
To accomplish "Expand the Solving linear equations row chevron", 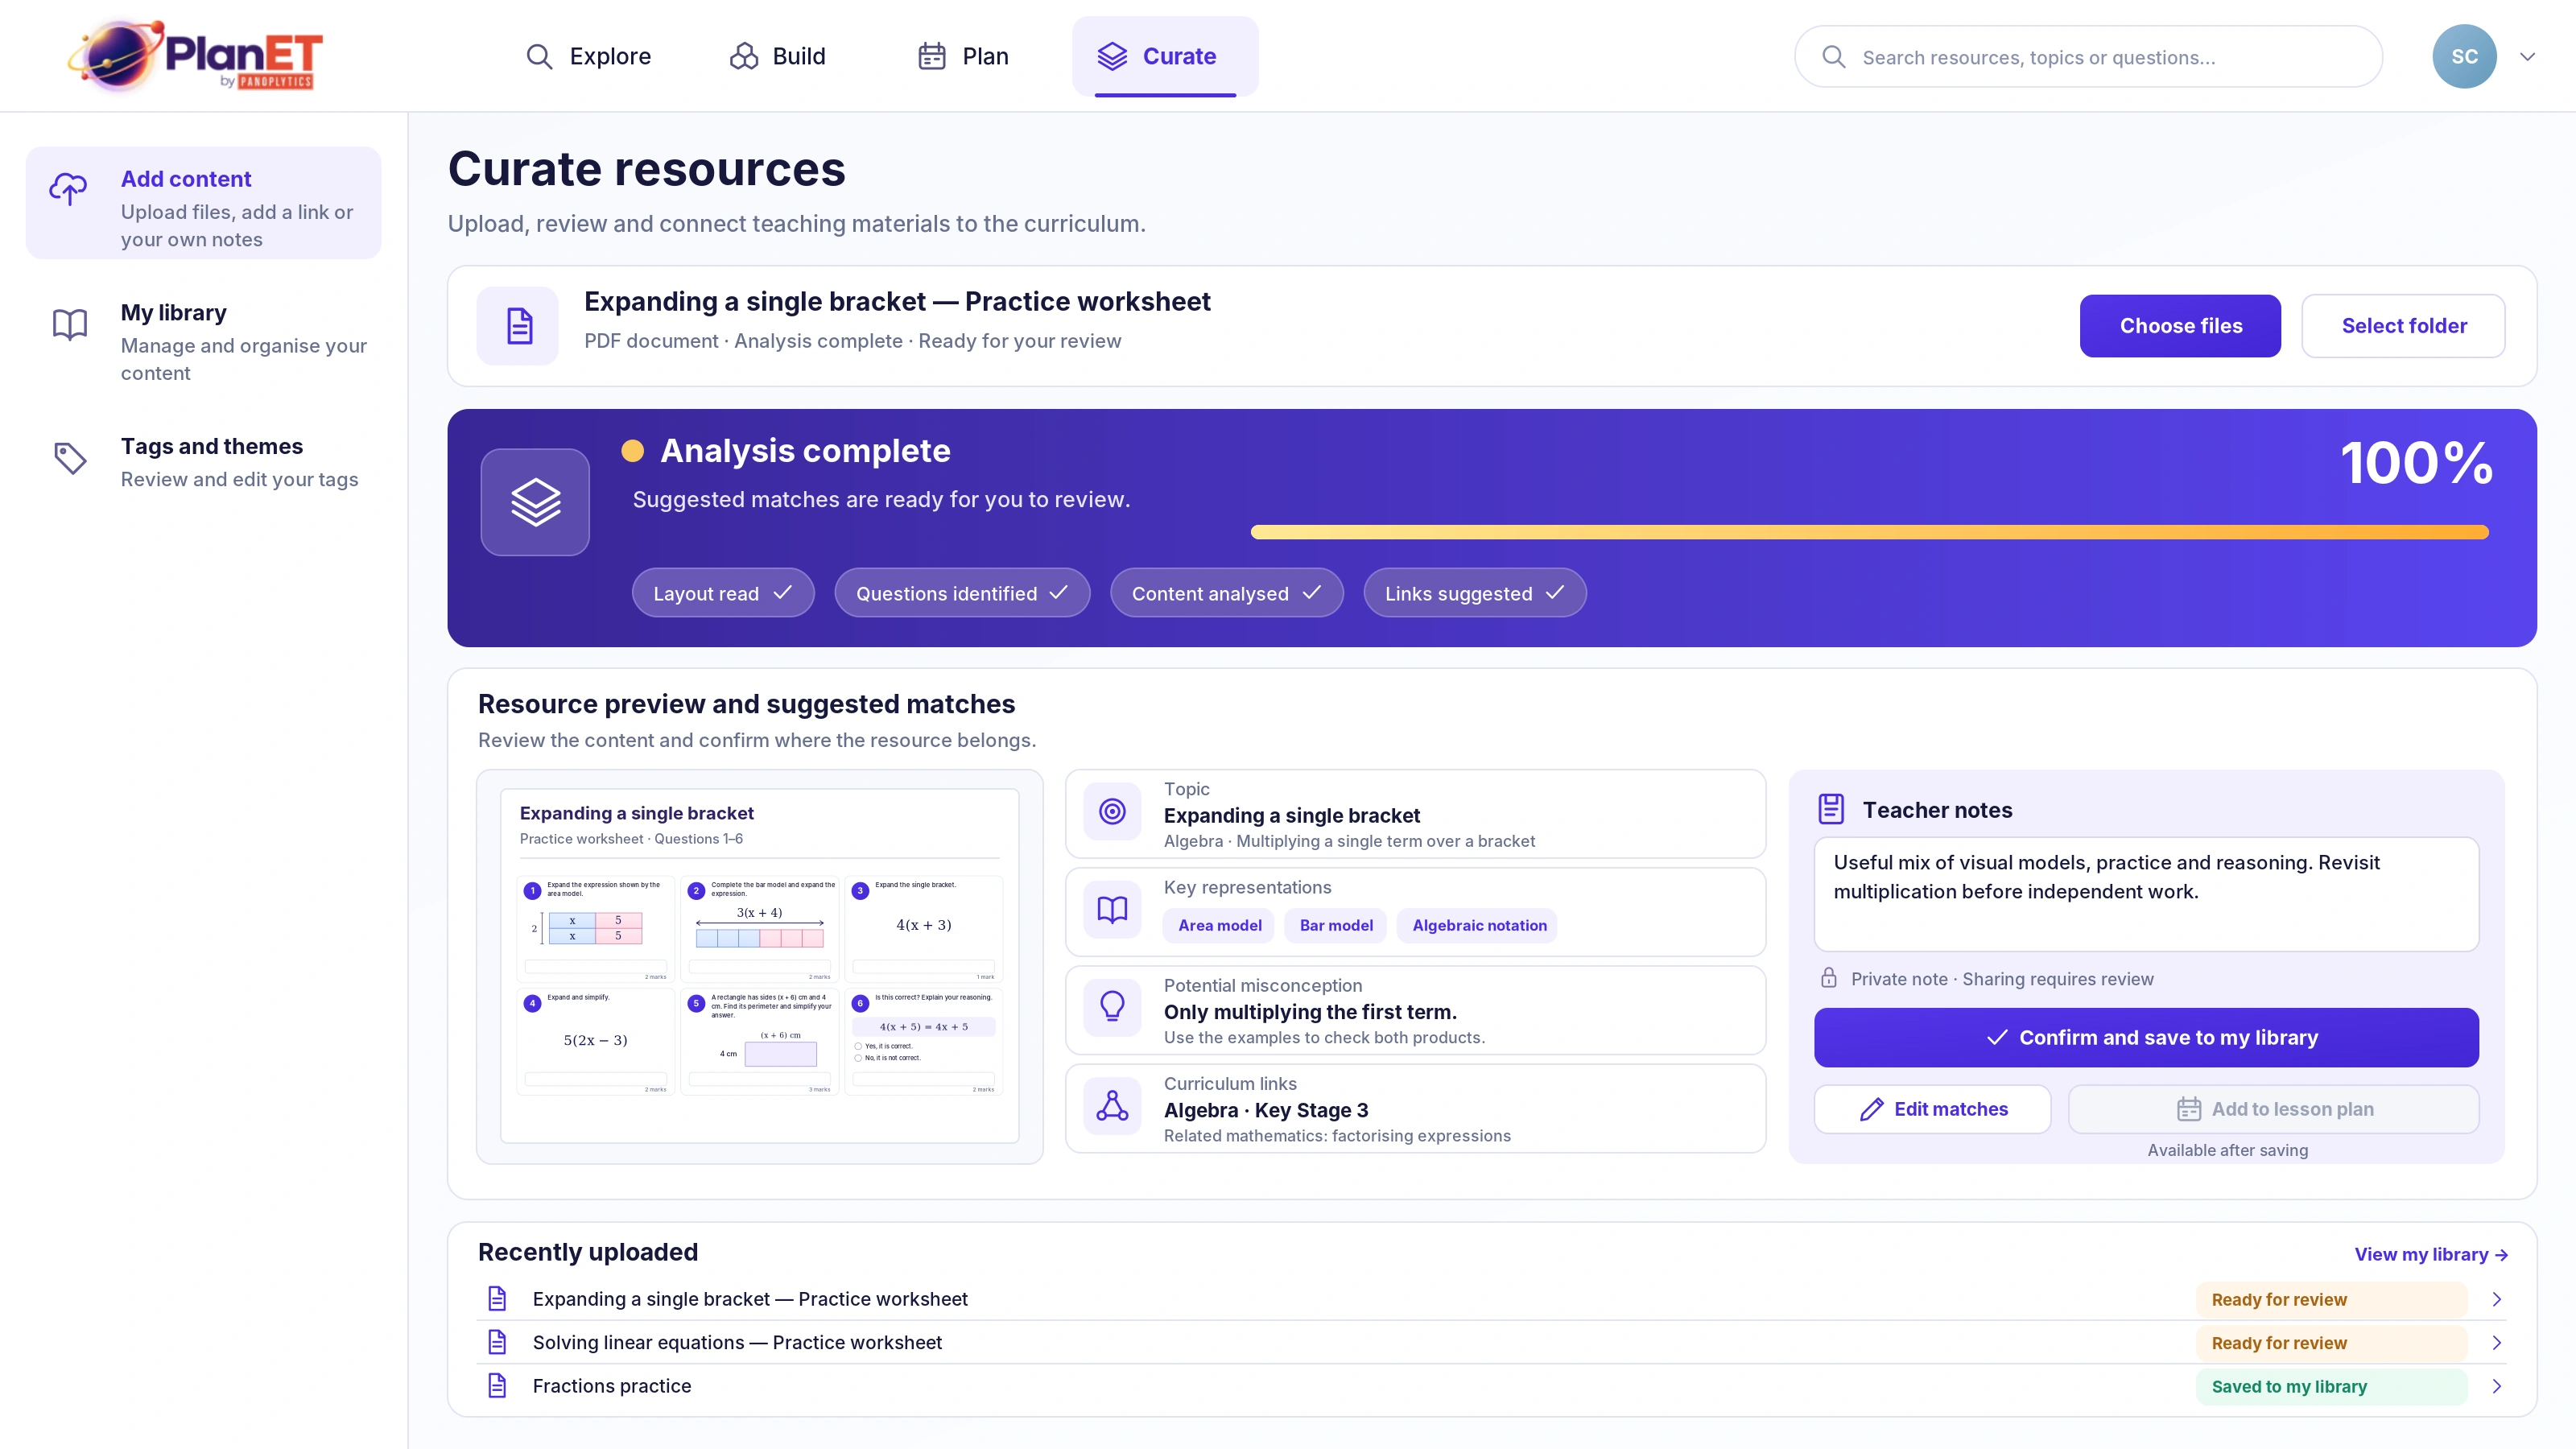I will coord(2497,1343).
